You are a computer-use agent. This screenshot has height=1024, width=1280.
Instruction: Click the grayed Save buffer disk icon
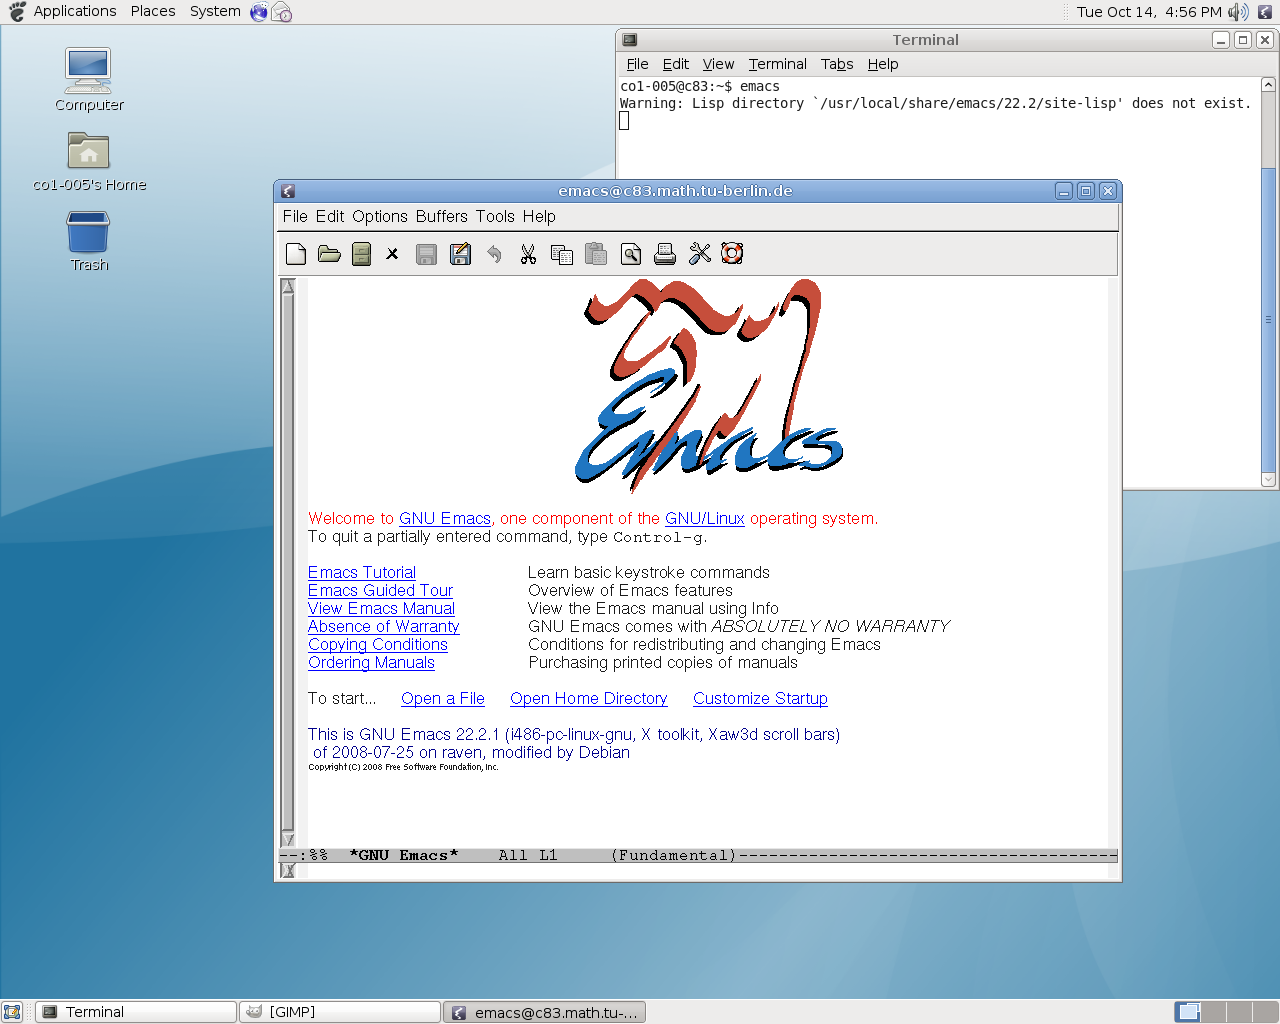pos(426,254)
